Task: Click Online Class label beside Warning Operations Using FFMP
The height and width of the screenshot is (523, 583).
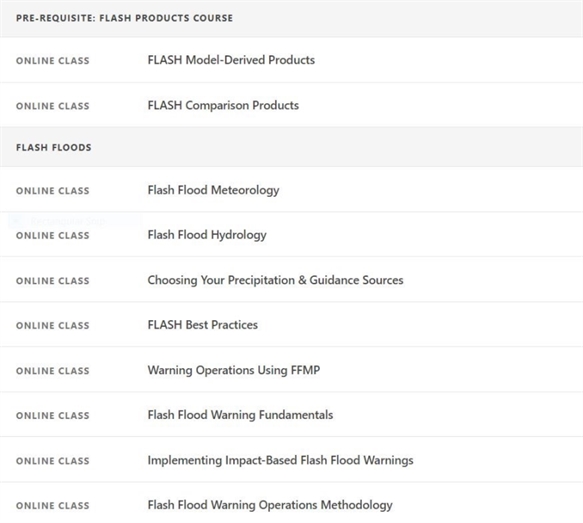Action: (x=52, y=371)
